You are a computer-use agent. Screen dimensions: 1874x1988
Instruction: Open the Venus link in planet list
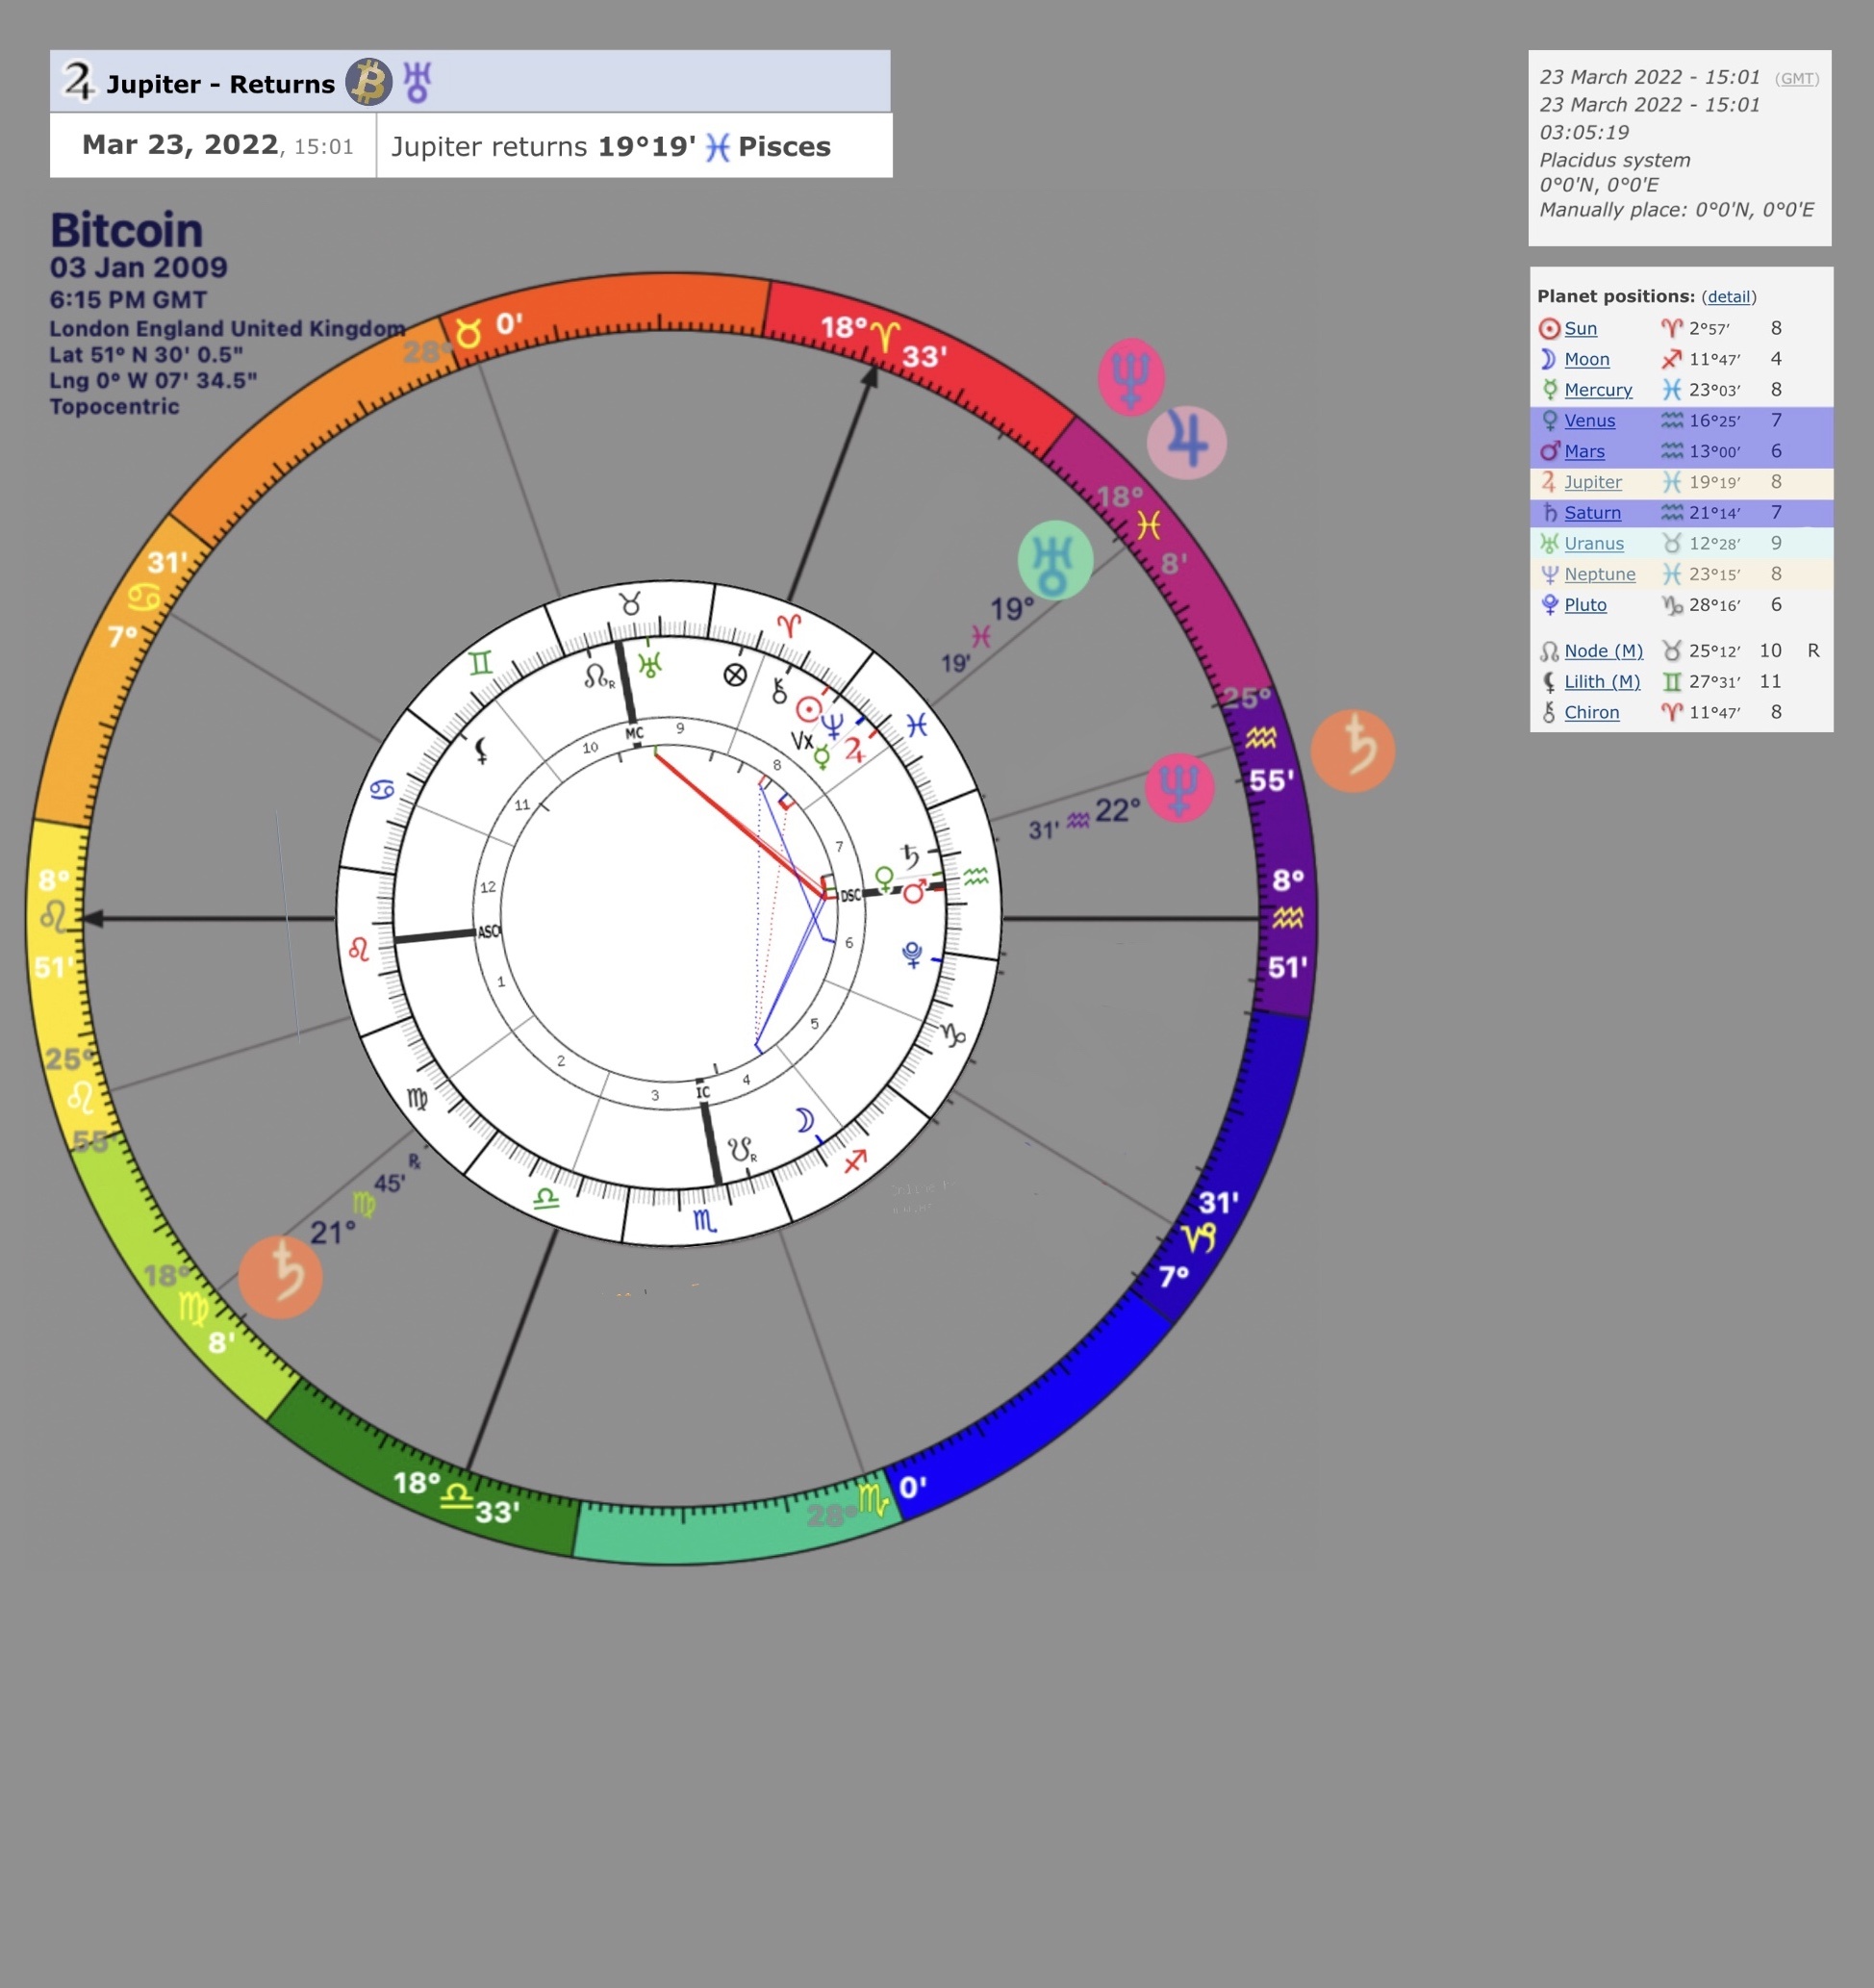tap(1590, 421)
